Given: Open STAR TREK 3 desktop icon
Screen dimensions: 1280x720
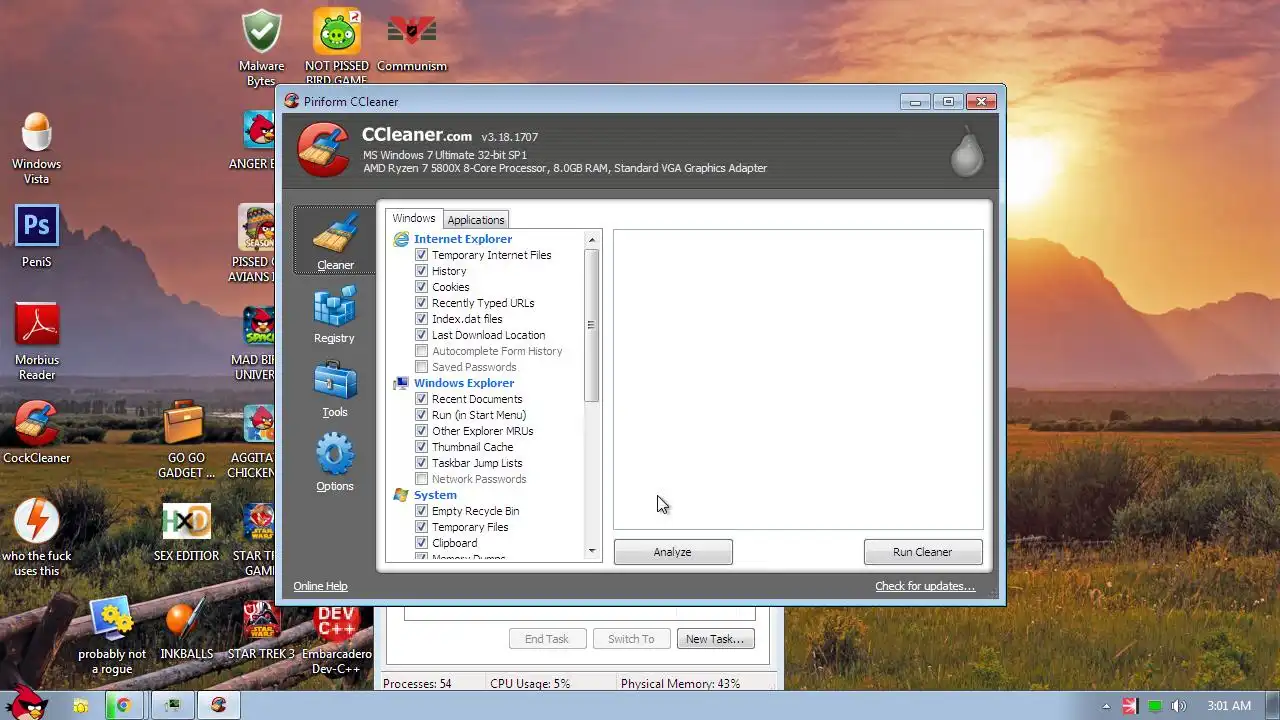Looking at the screenshot, I should 261,629.
